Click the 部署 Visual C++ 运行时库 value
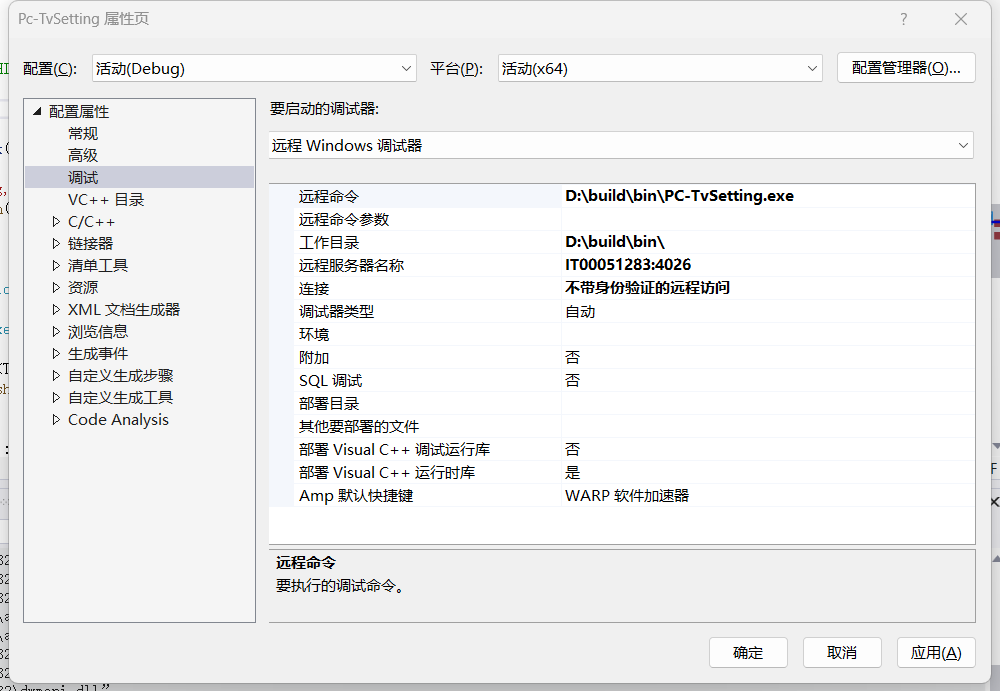 (x=766, y=472)
